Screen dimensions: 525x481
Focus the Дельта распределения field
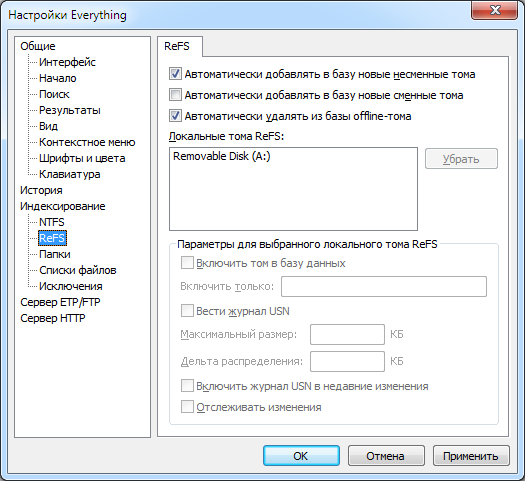point(347,362)
